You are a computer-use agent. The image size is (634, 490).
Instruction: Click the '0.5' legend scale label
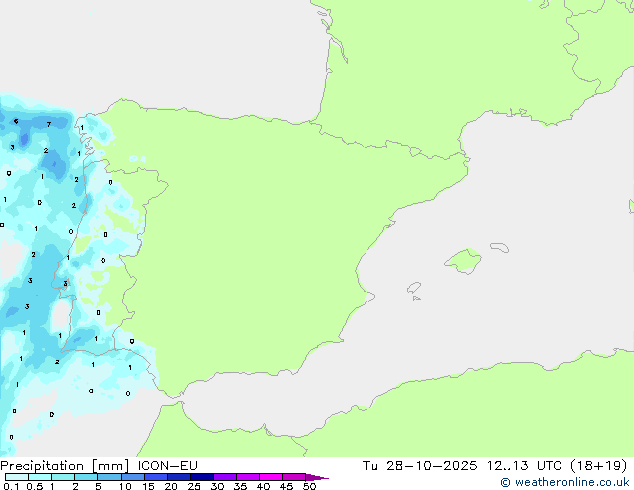click(x=34, y=486)
